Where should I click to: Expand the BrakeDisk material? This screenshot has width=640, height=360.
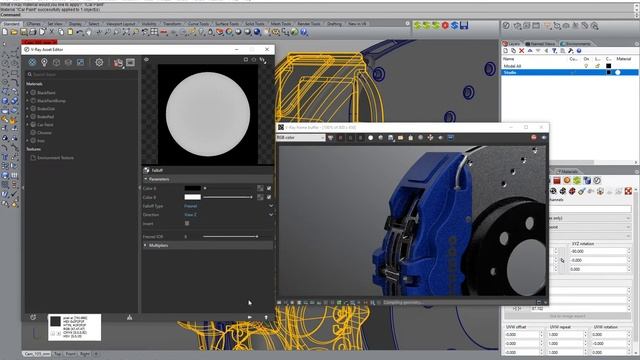(x=27, y=109)
